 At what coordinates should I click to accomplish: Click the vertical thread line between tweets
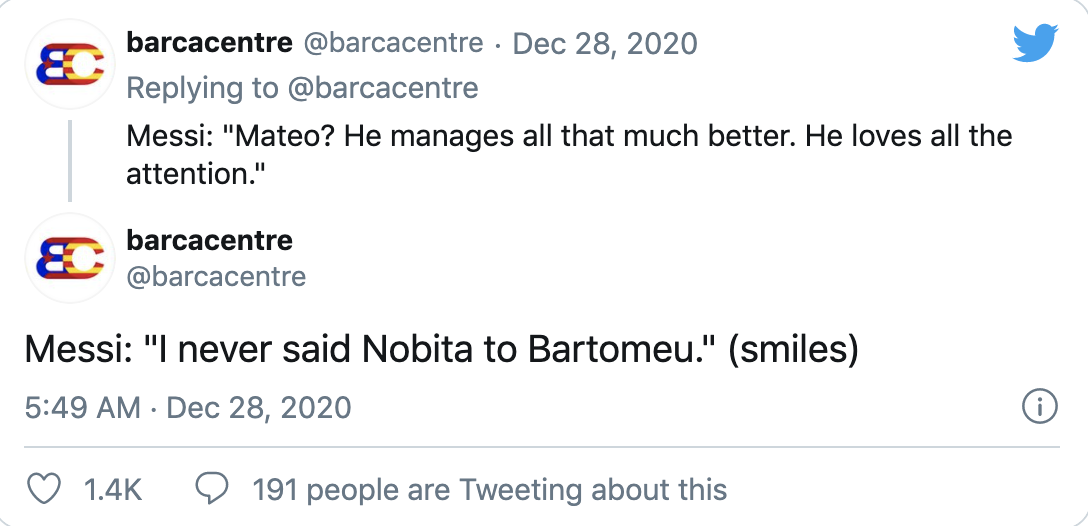(69, 160)
